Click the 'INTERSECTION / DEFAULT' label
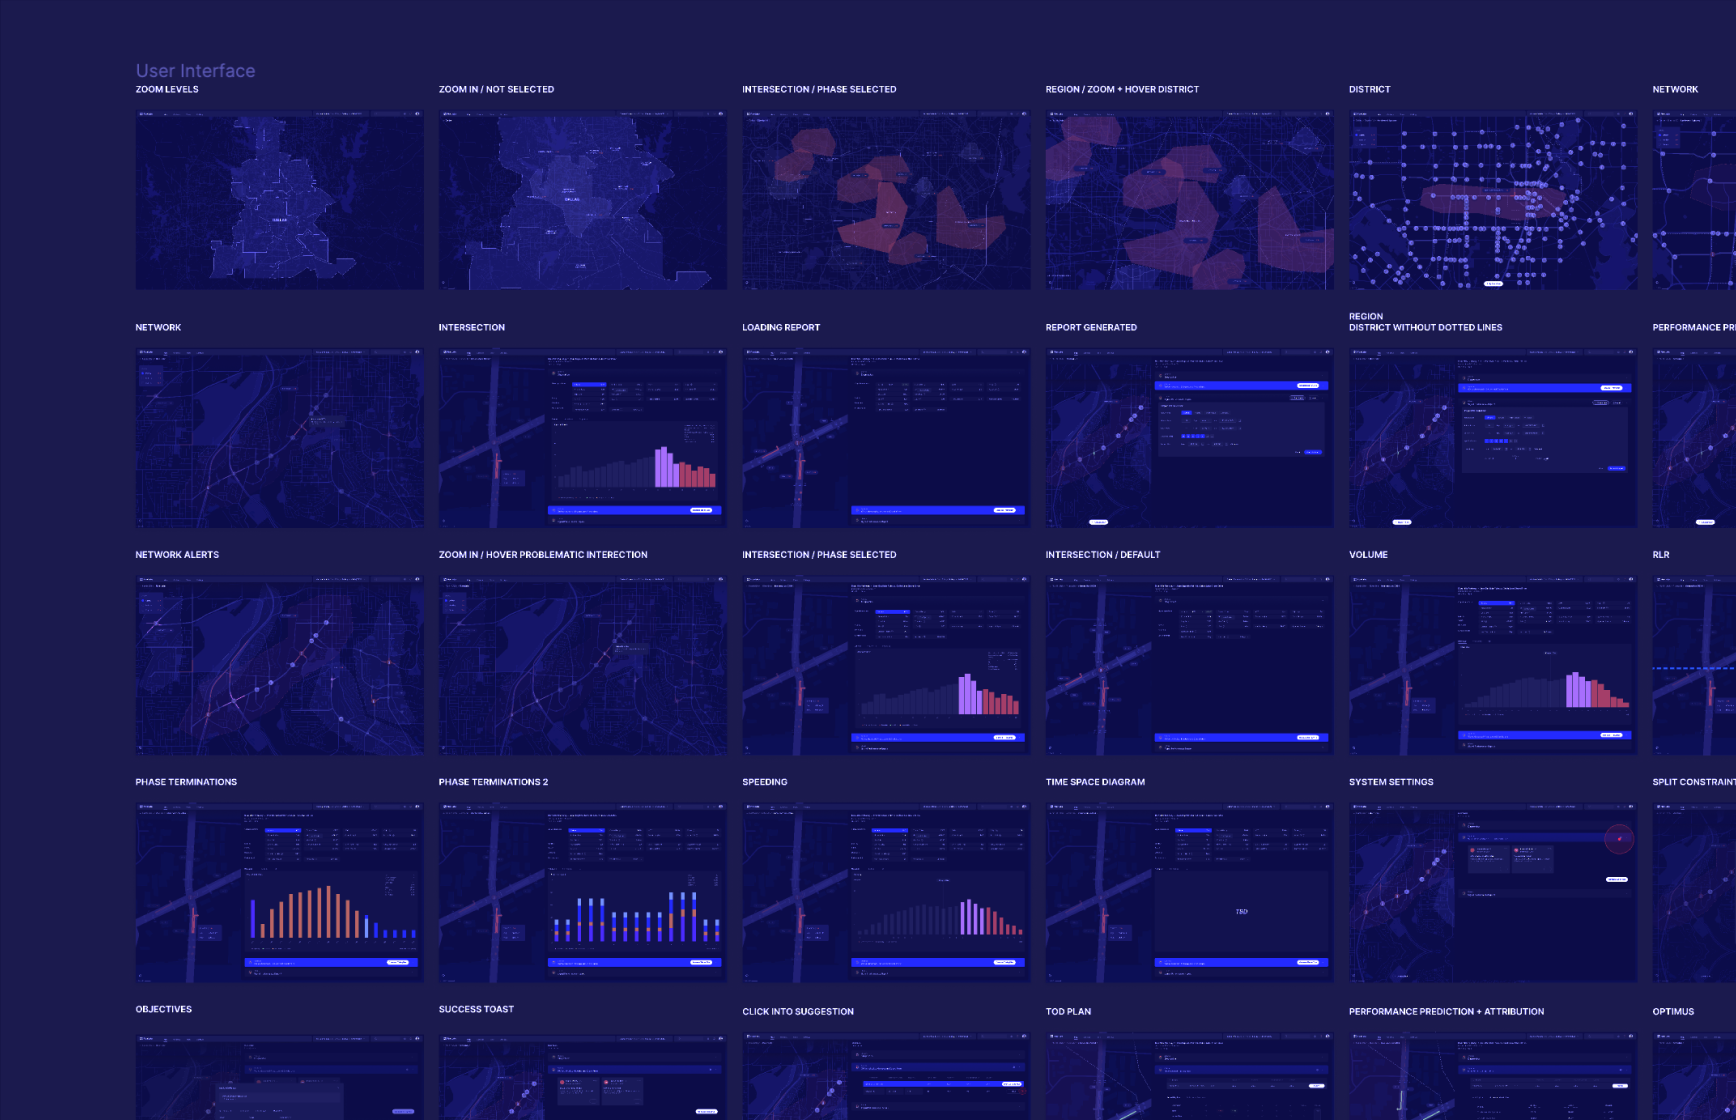The height and width of the screenshot is (1120, 1736). click(1103, 554)
